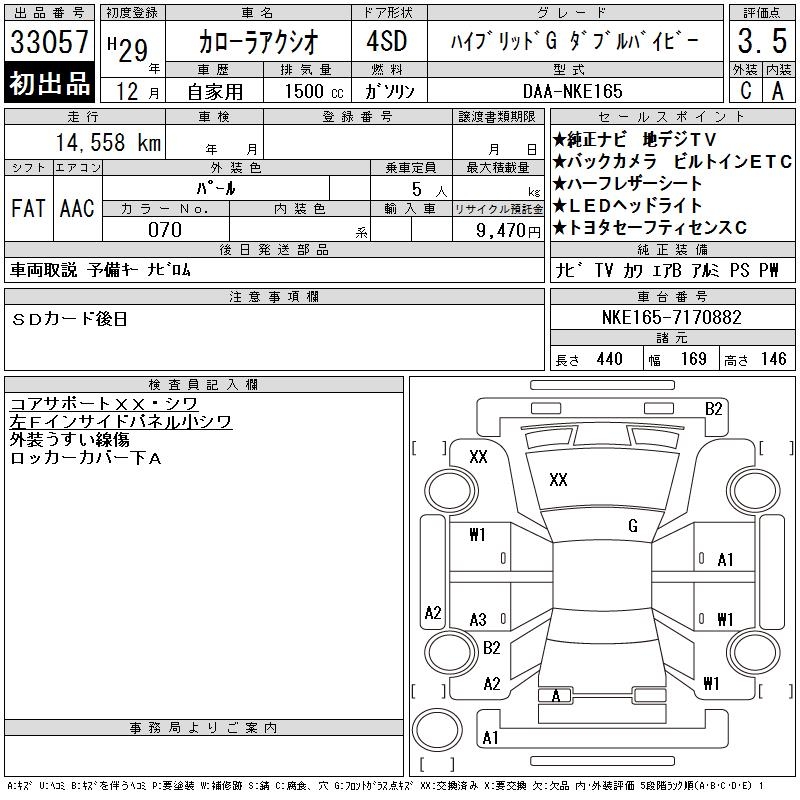
Task: Click the evaluation score 3.5
Action: pos(762,41)
